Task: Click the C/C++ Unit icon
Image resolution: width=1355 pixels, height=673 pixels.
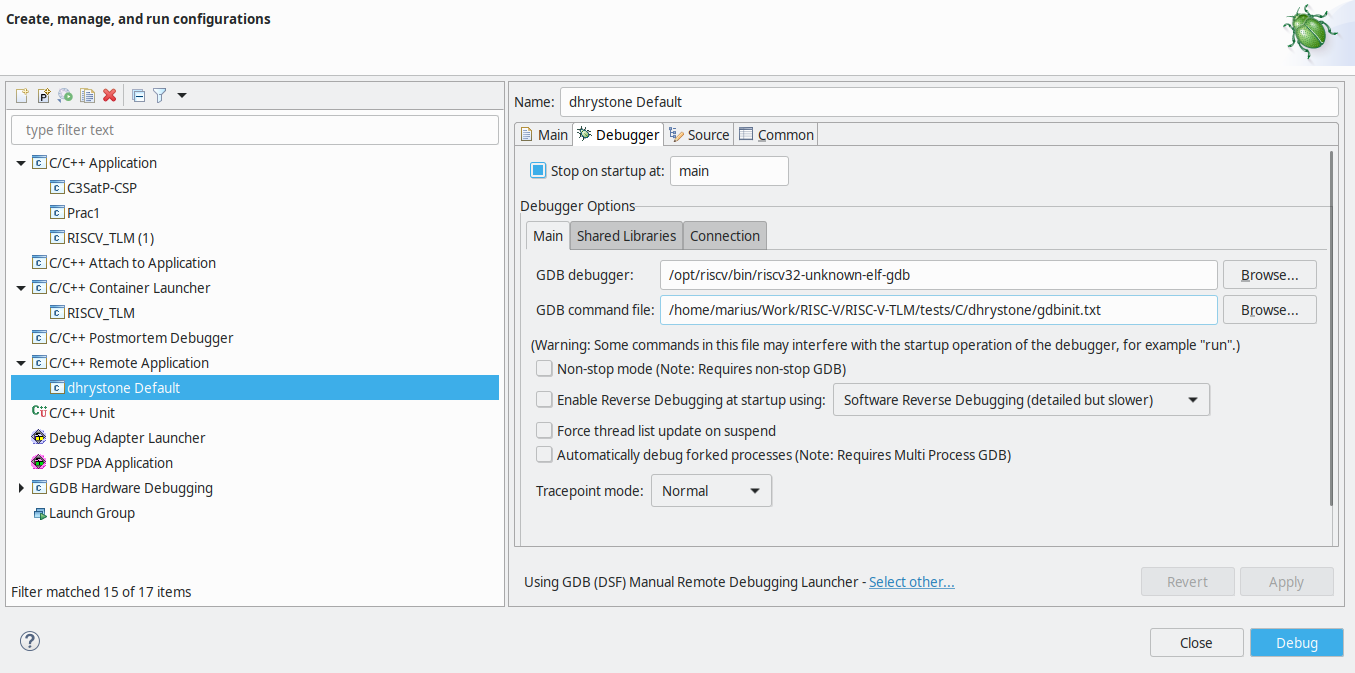Action: (x=39, y=413)
